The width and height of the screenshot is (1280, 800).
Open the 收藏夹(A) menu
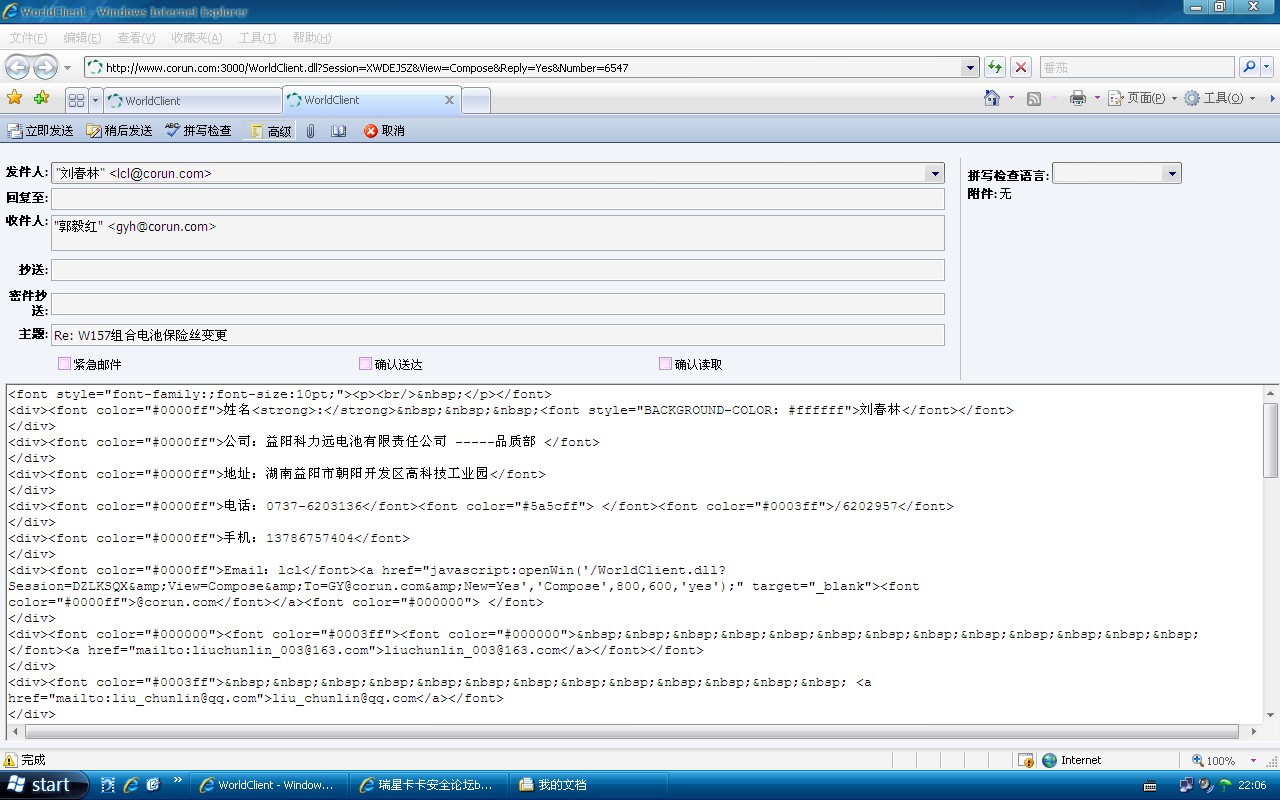[196, 38]
